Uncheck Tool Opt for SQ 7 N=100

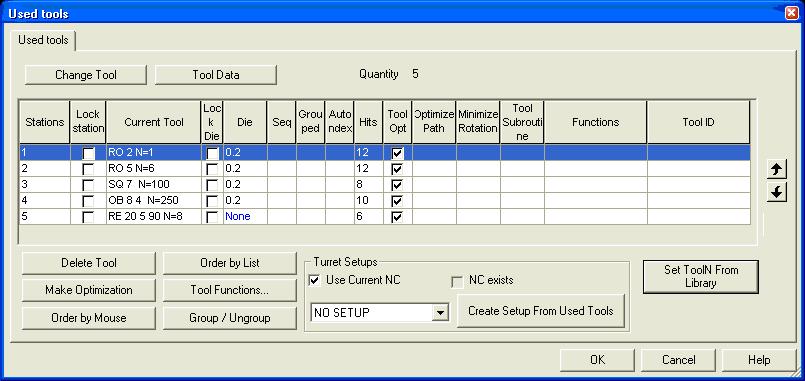point(397,185)
